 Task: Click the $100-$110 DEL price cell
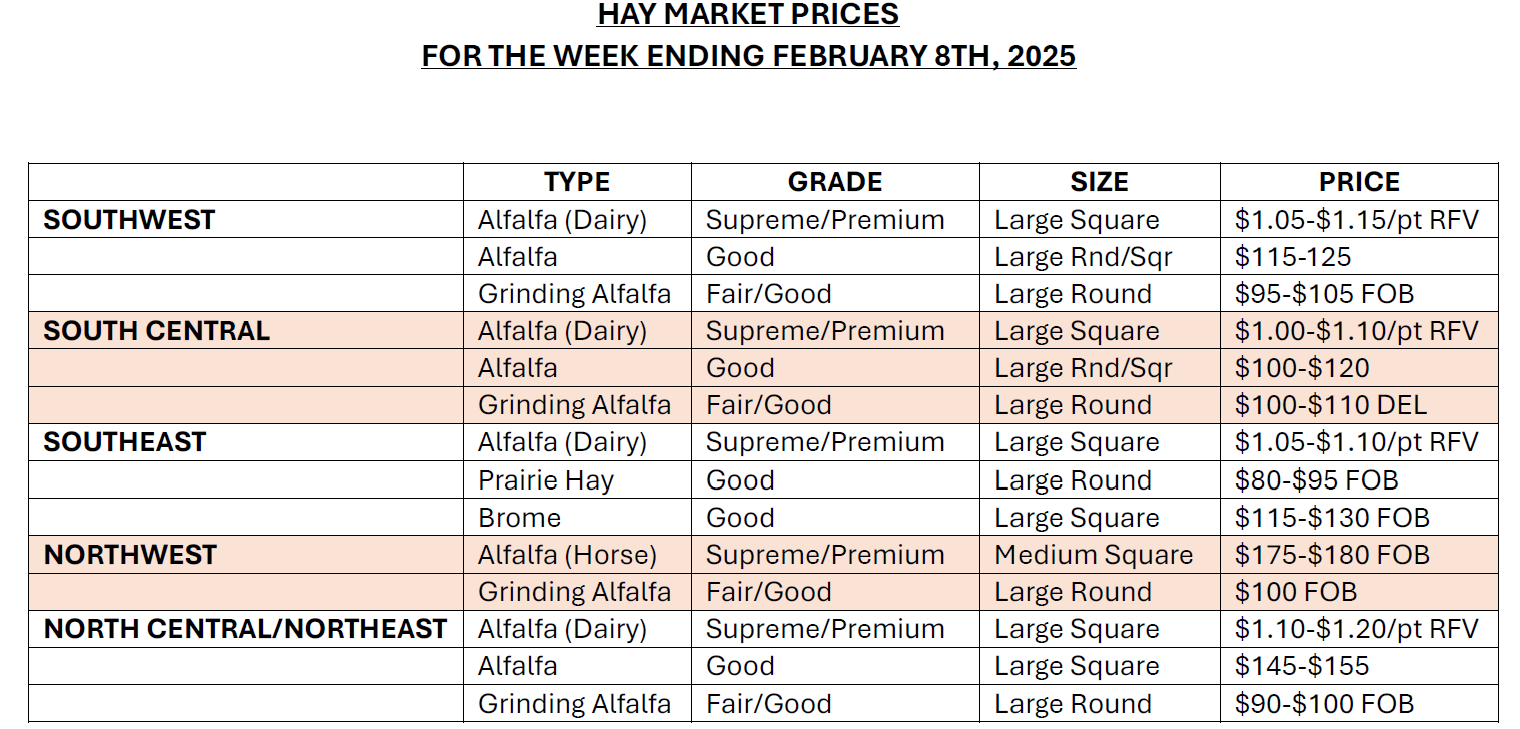tap(1331, 405)
